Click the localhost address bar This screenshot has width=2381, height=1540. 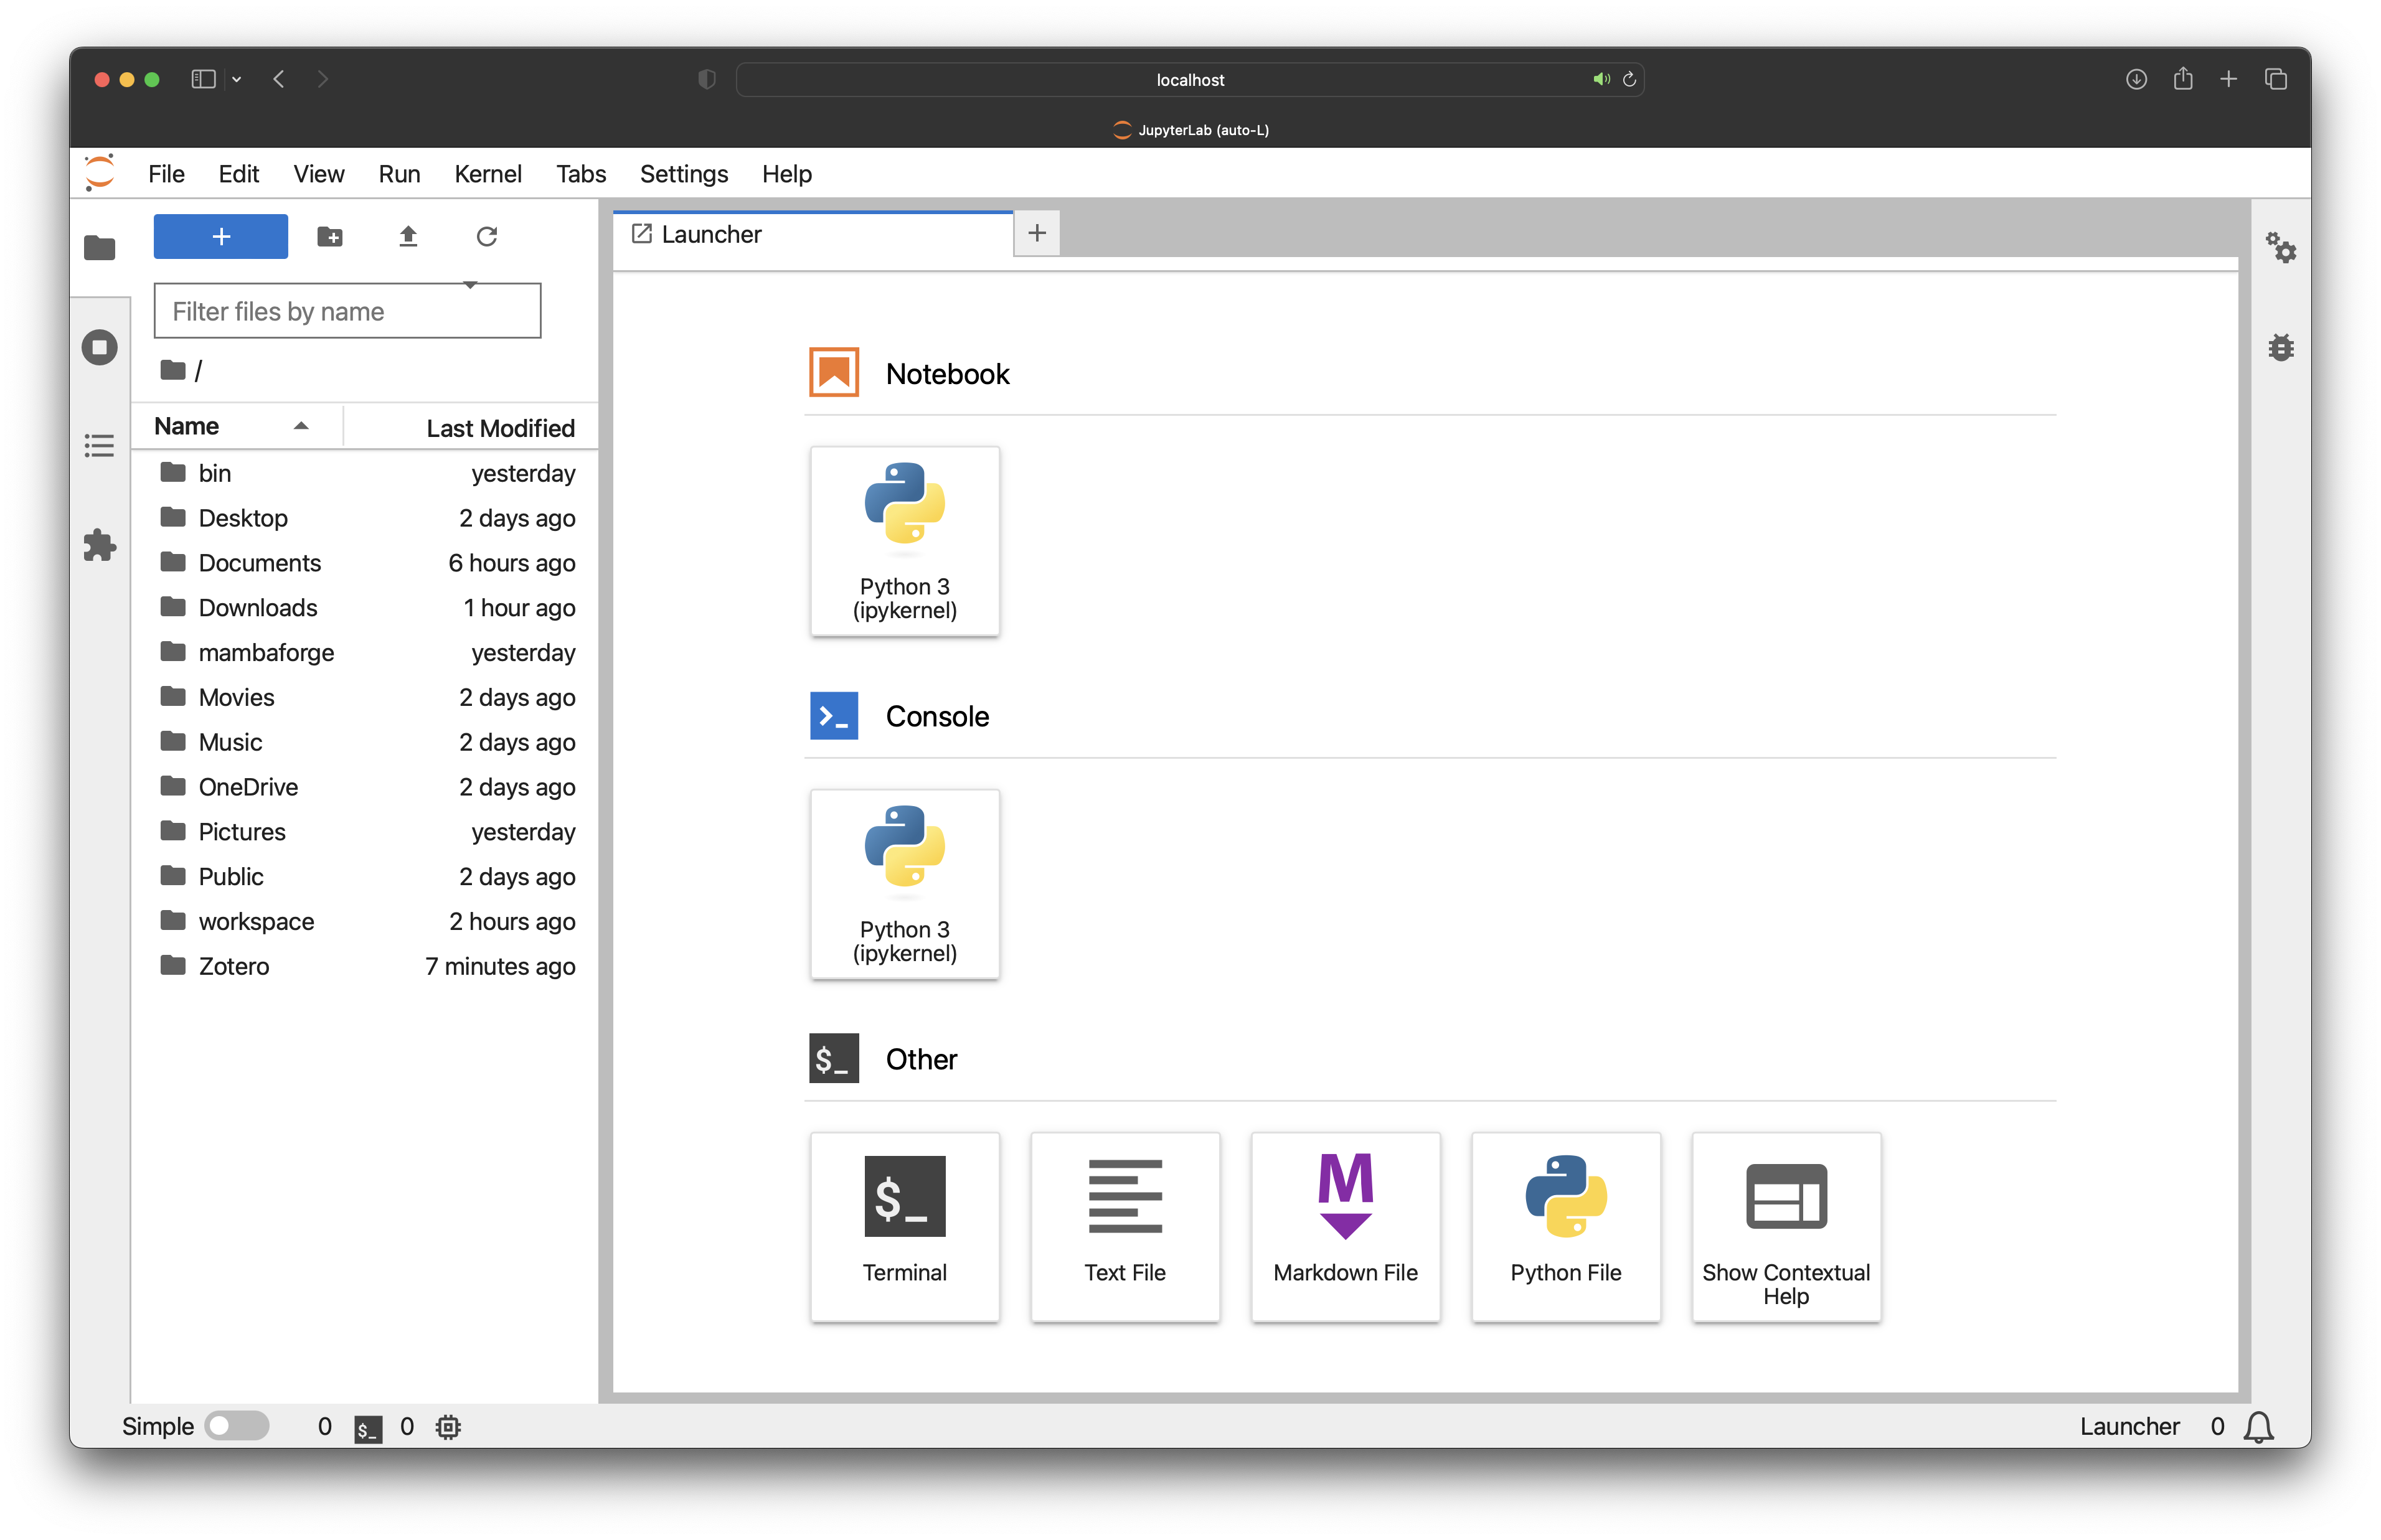click(1189, 79)
